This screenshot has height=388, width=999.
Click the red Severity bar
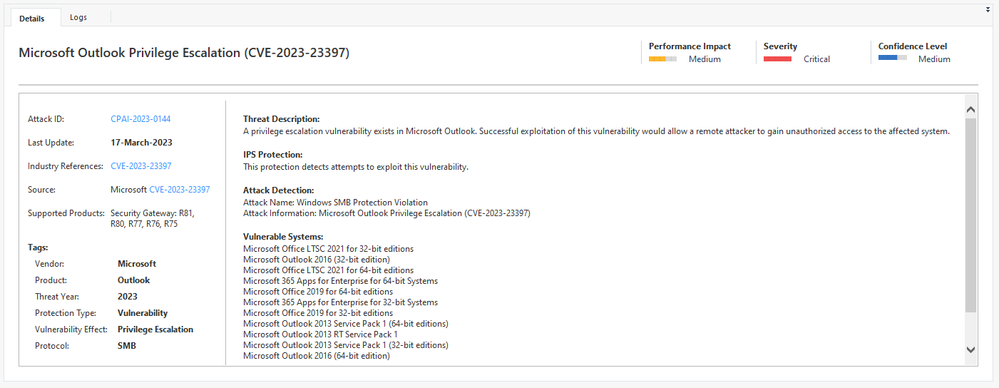(777, 59)
